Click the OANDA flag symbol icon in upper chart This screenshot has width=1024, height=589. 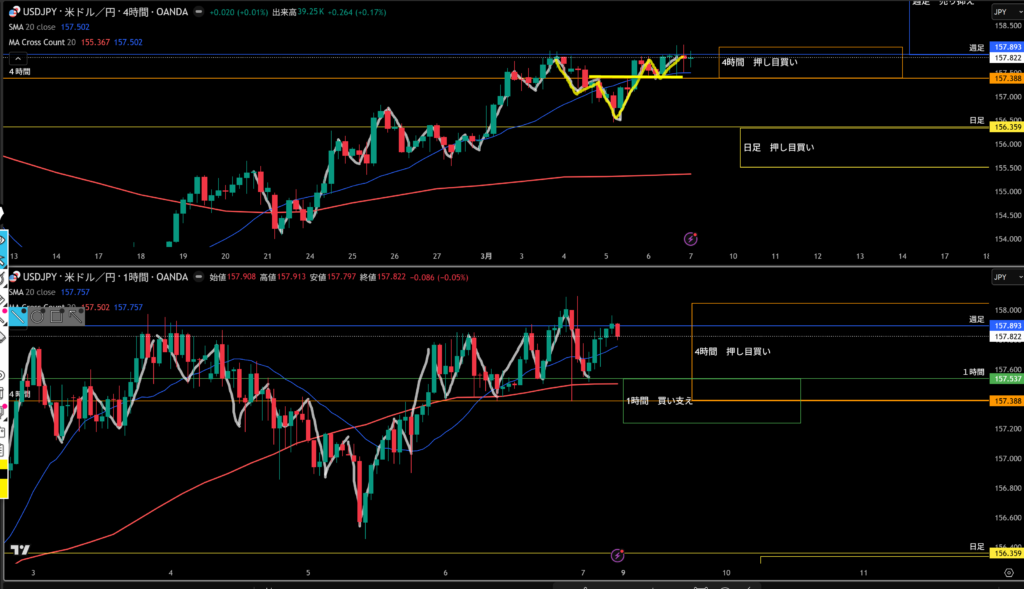tap(14, 12)
